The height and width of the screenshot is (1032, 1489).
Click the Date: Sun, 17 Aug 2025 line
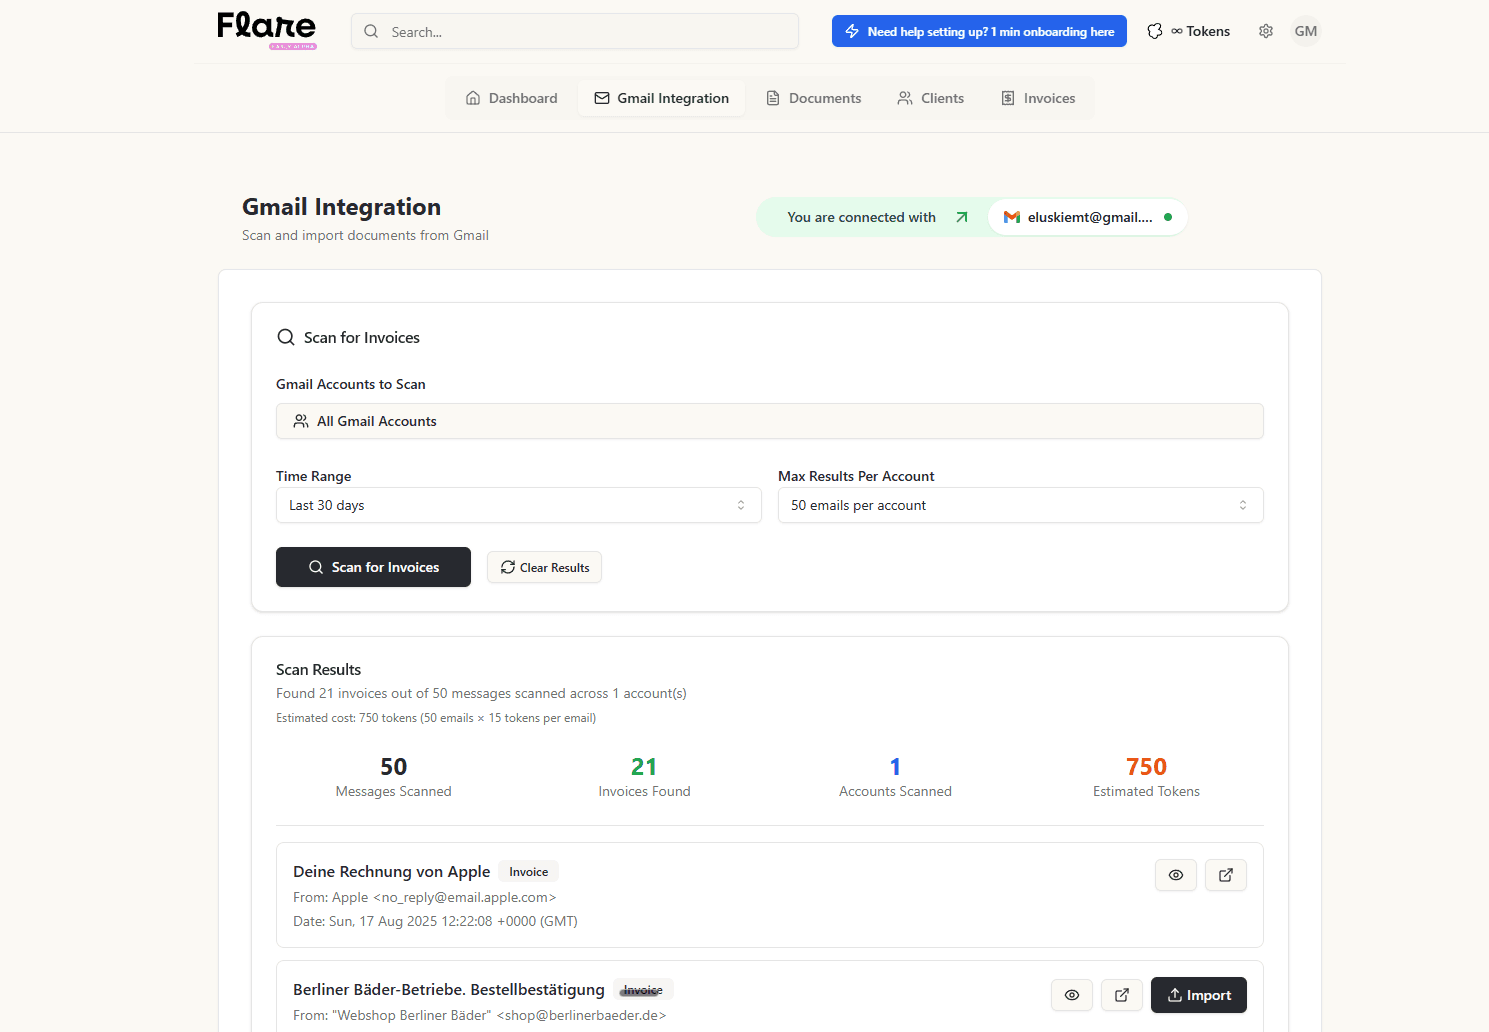tap(435, 921)
